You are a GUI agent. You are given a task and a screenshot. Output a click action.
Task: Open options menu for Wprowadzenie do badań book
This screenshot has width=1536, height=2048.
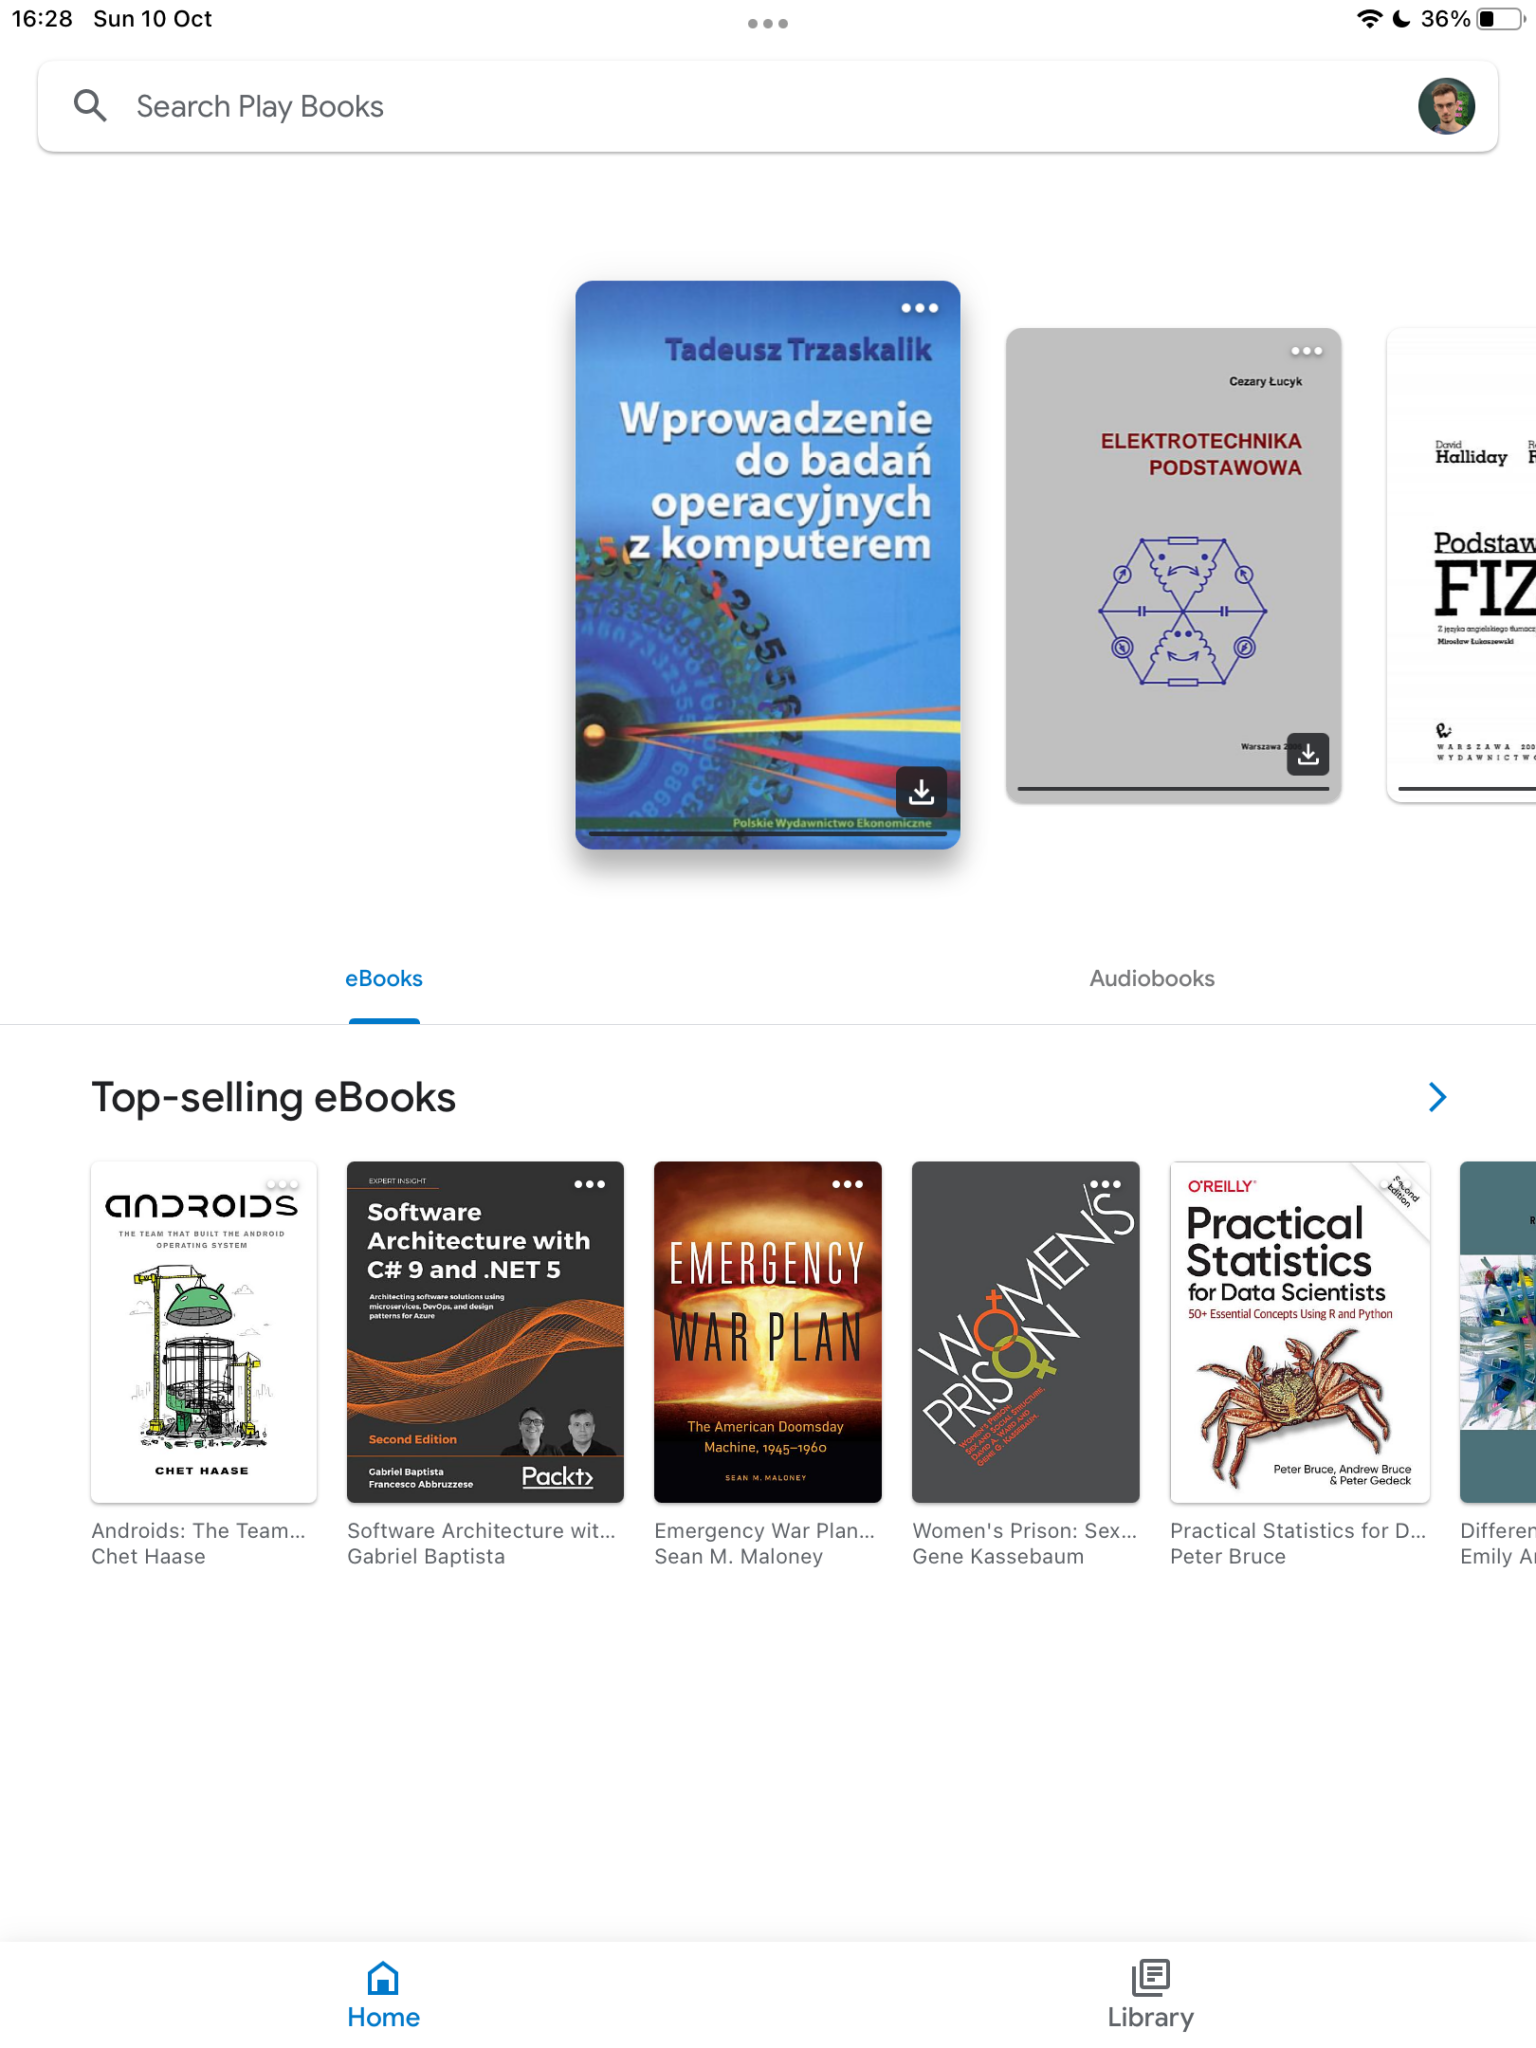coord(919,308)
